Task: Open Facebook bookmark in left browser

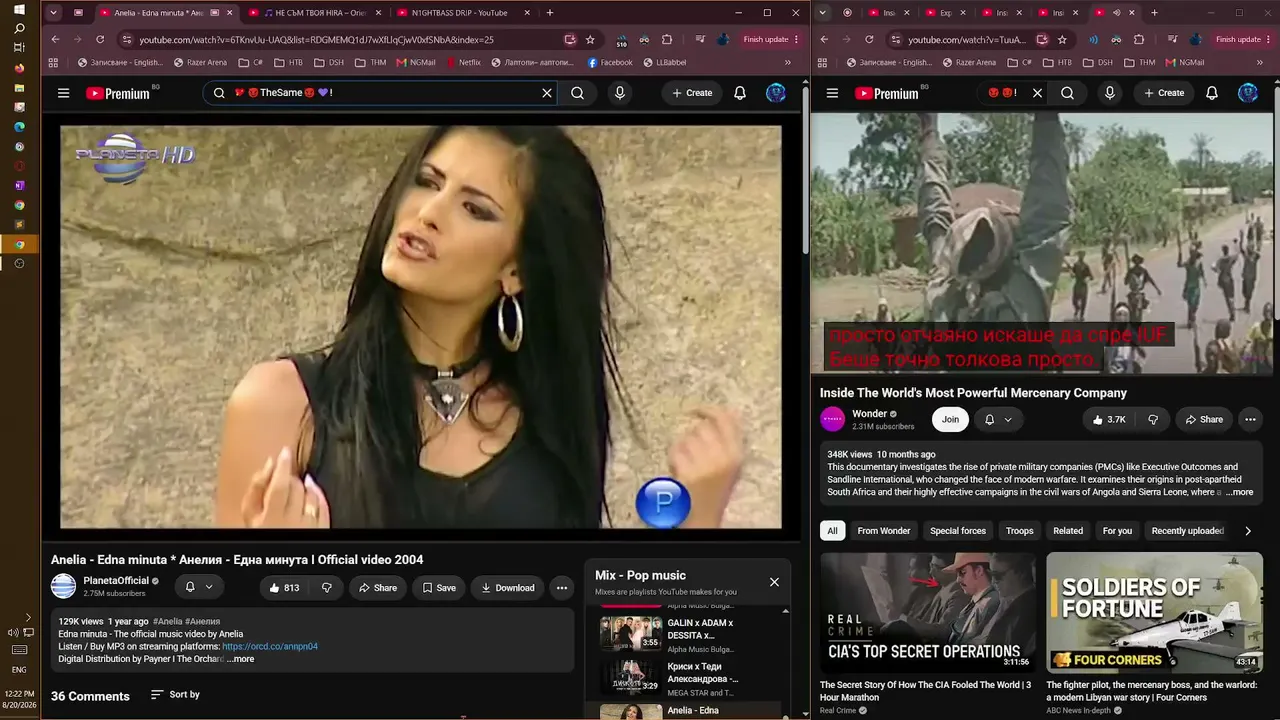Action: pos(610,62)
